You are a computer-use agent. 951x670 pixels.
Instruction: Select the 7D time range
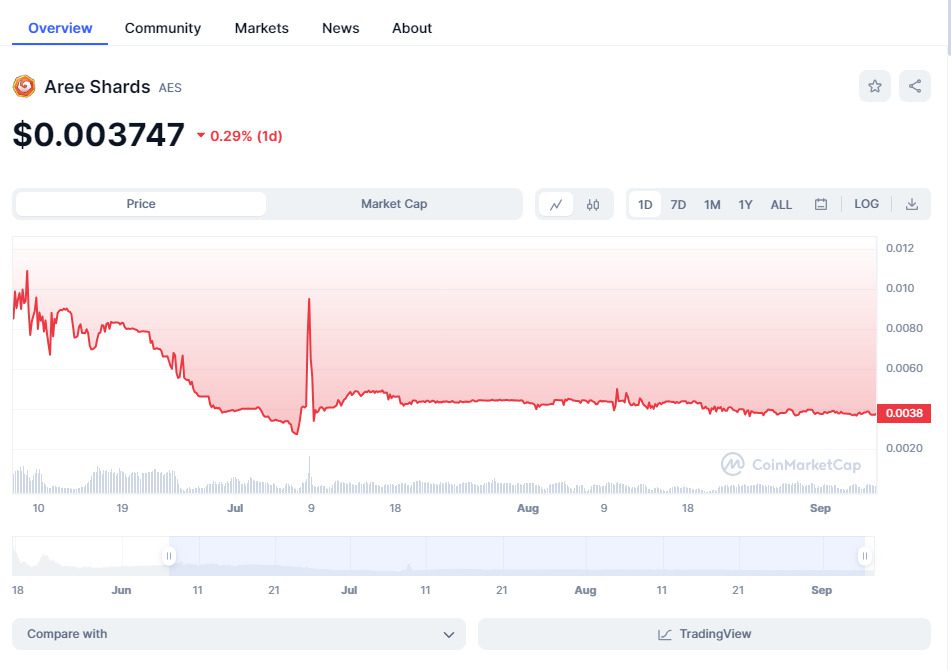click(678, 204)
